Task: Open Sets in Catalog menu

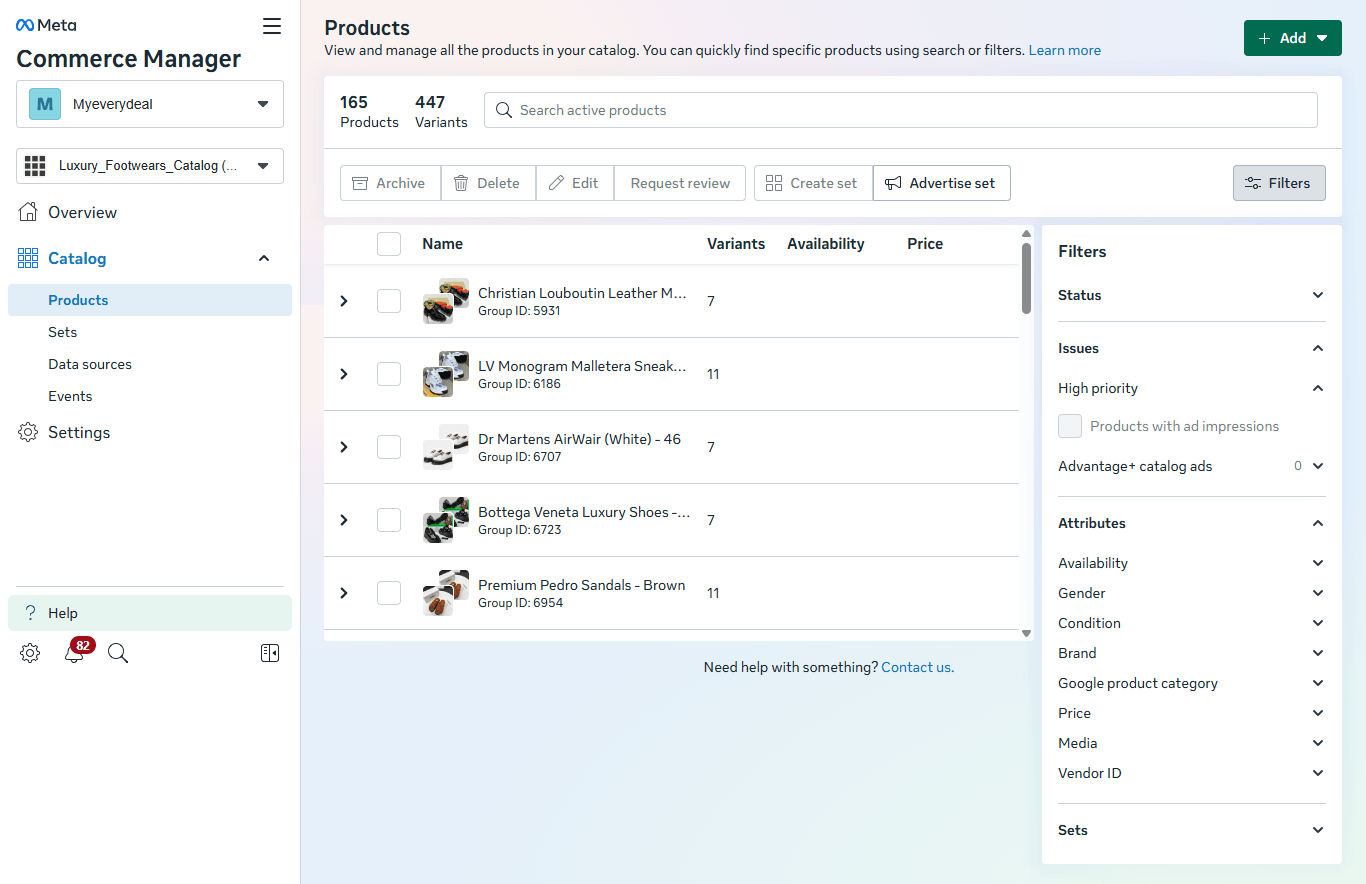Action: coord(62,332)
